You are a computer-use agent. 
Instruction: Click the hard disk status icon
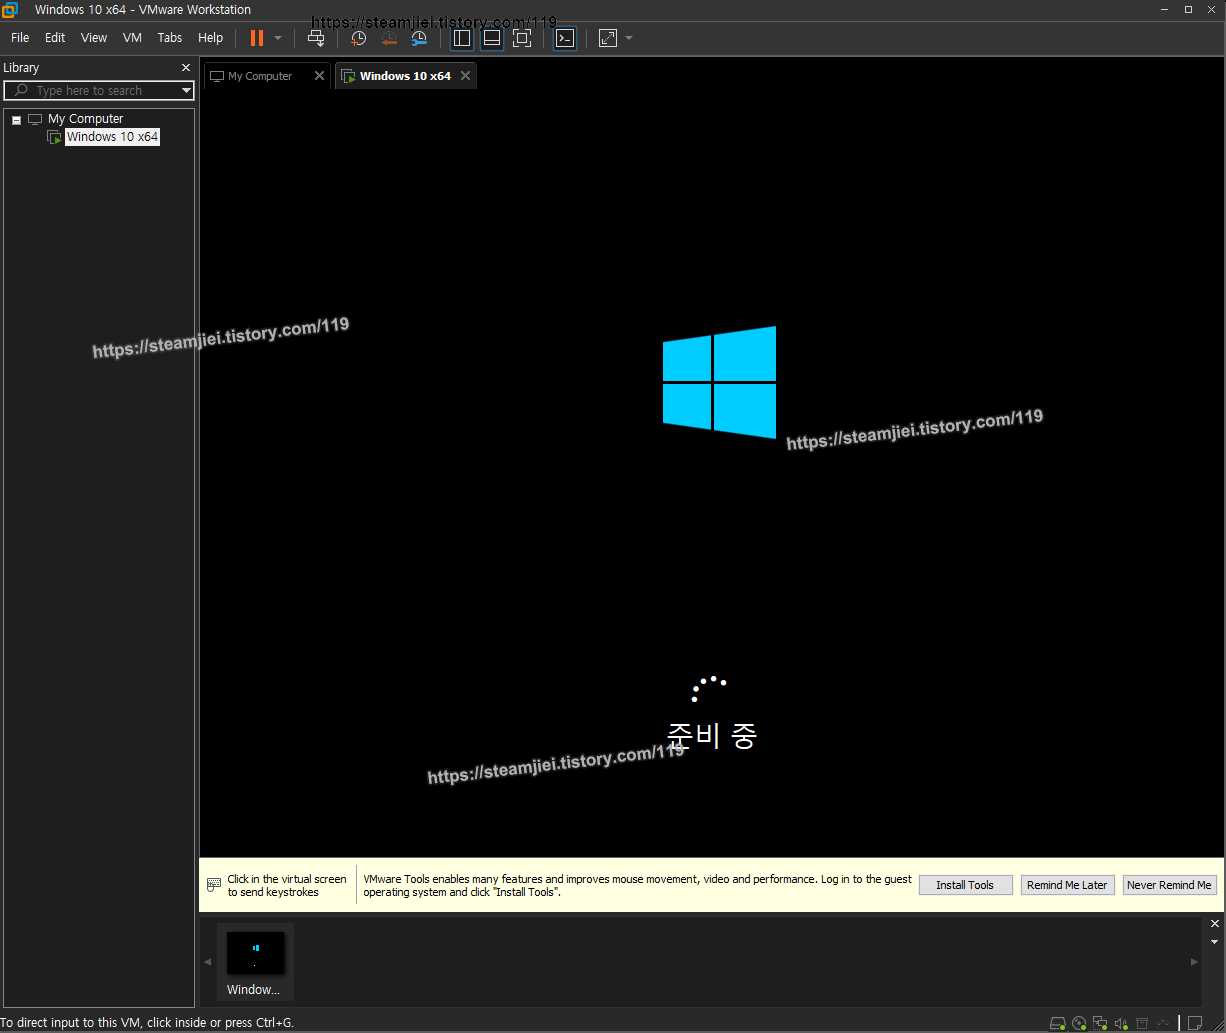coord(1058,1023)
